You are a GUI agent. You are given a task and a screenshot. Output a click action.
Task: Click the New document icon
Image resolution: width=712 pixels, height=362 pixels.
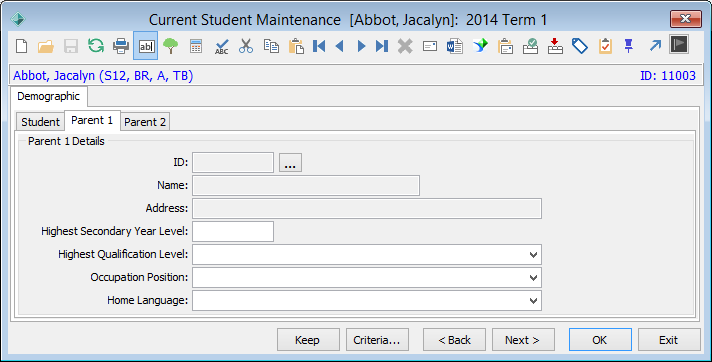pyautogui.click(x=21, y=46)
